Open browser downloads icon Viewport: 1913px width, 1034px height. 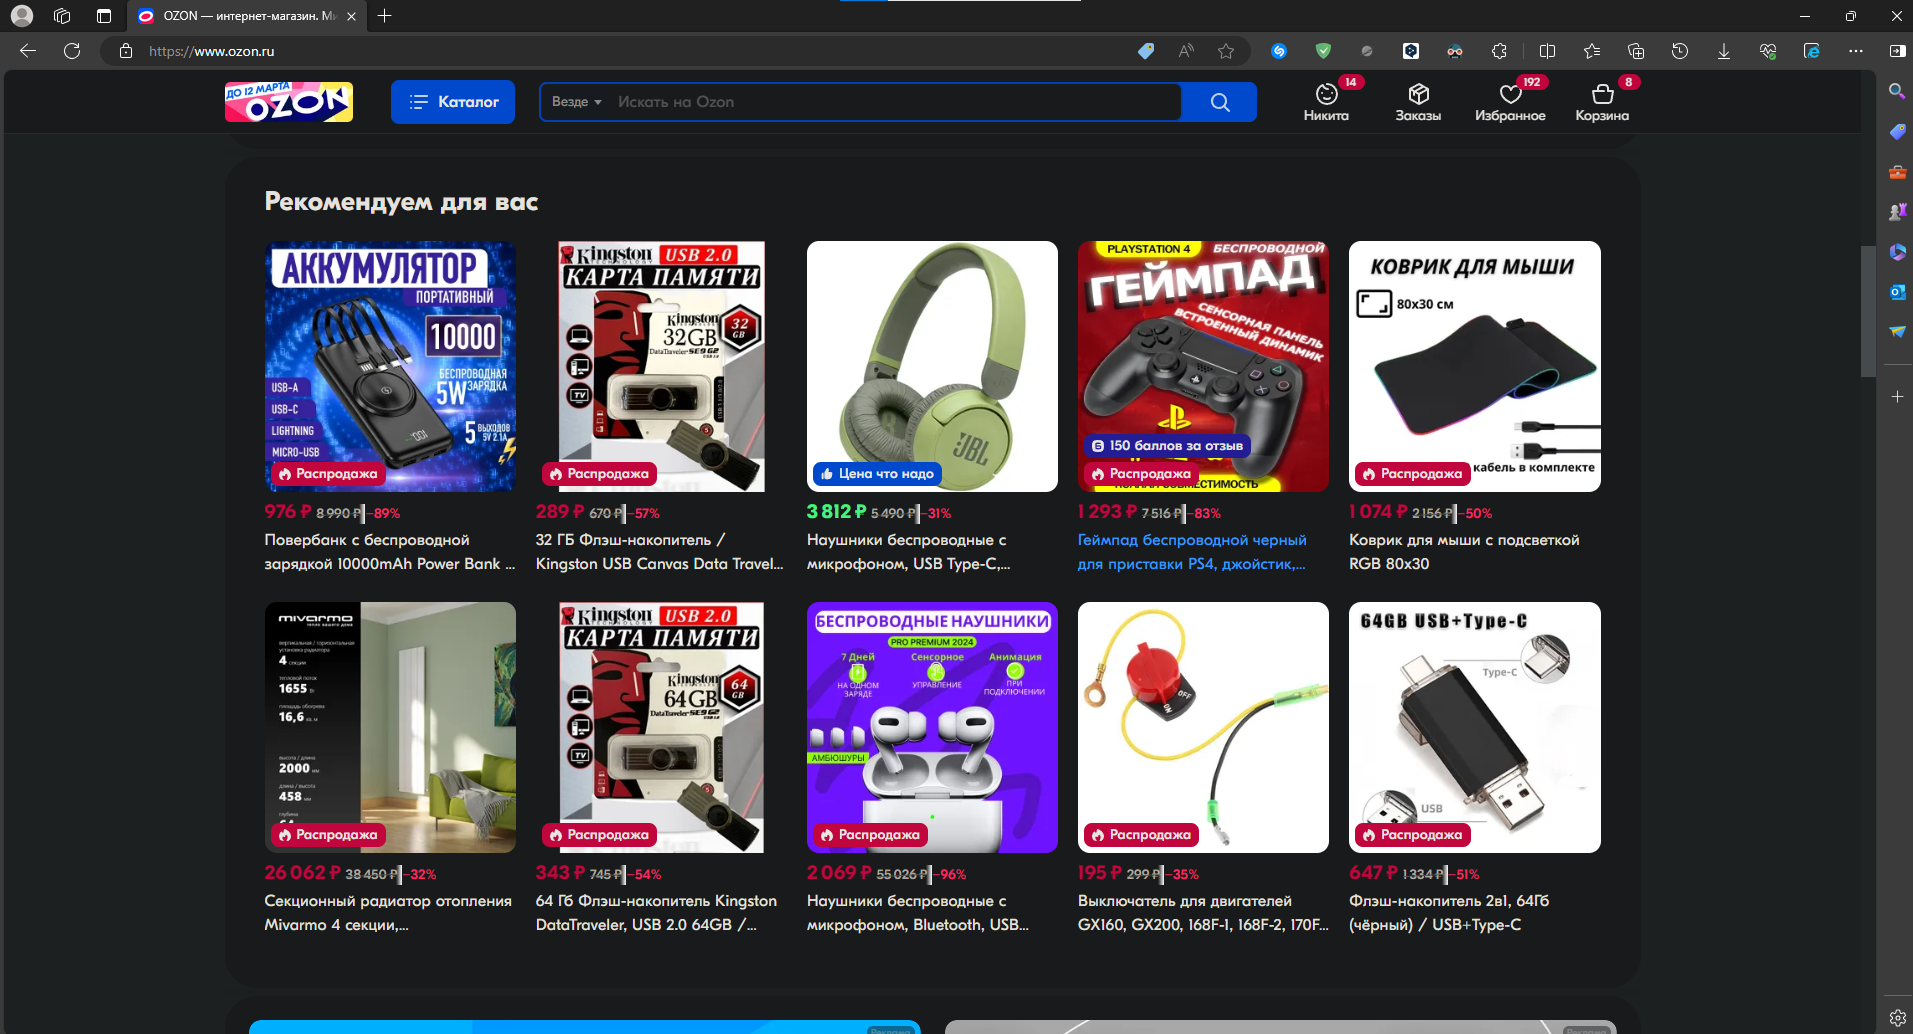[x=1724, y=51]
